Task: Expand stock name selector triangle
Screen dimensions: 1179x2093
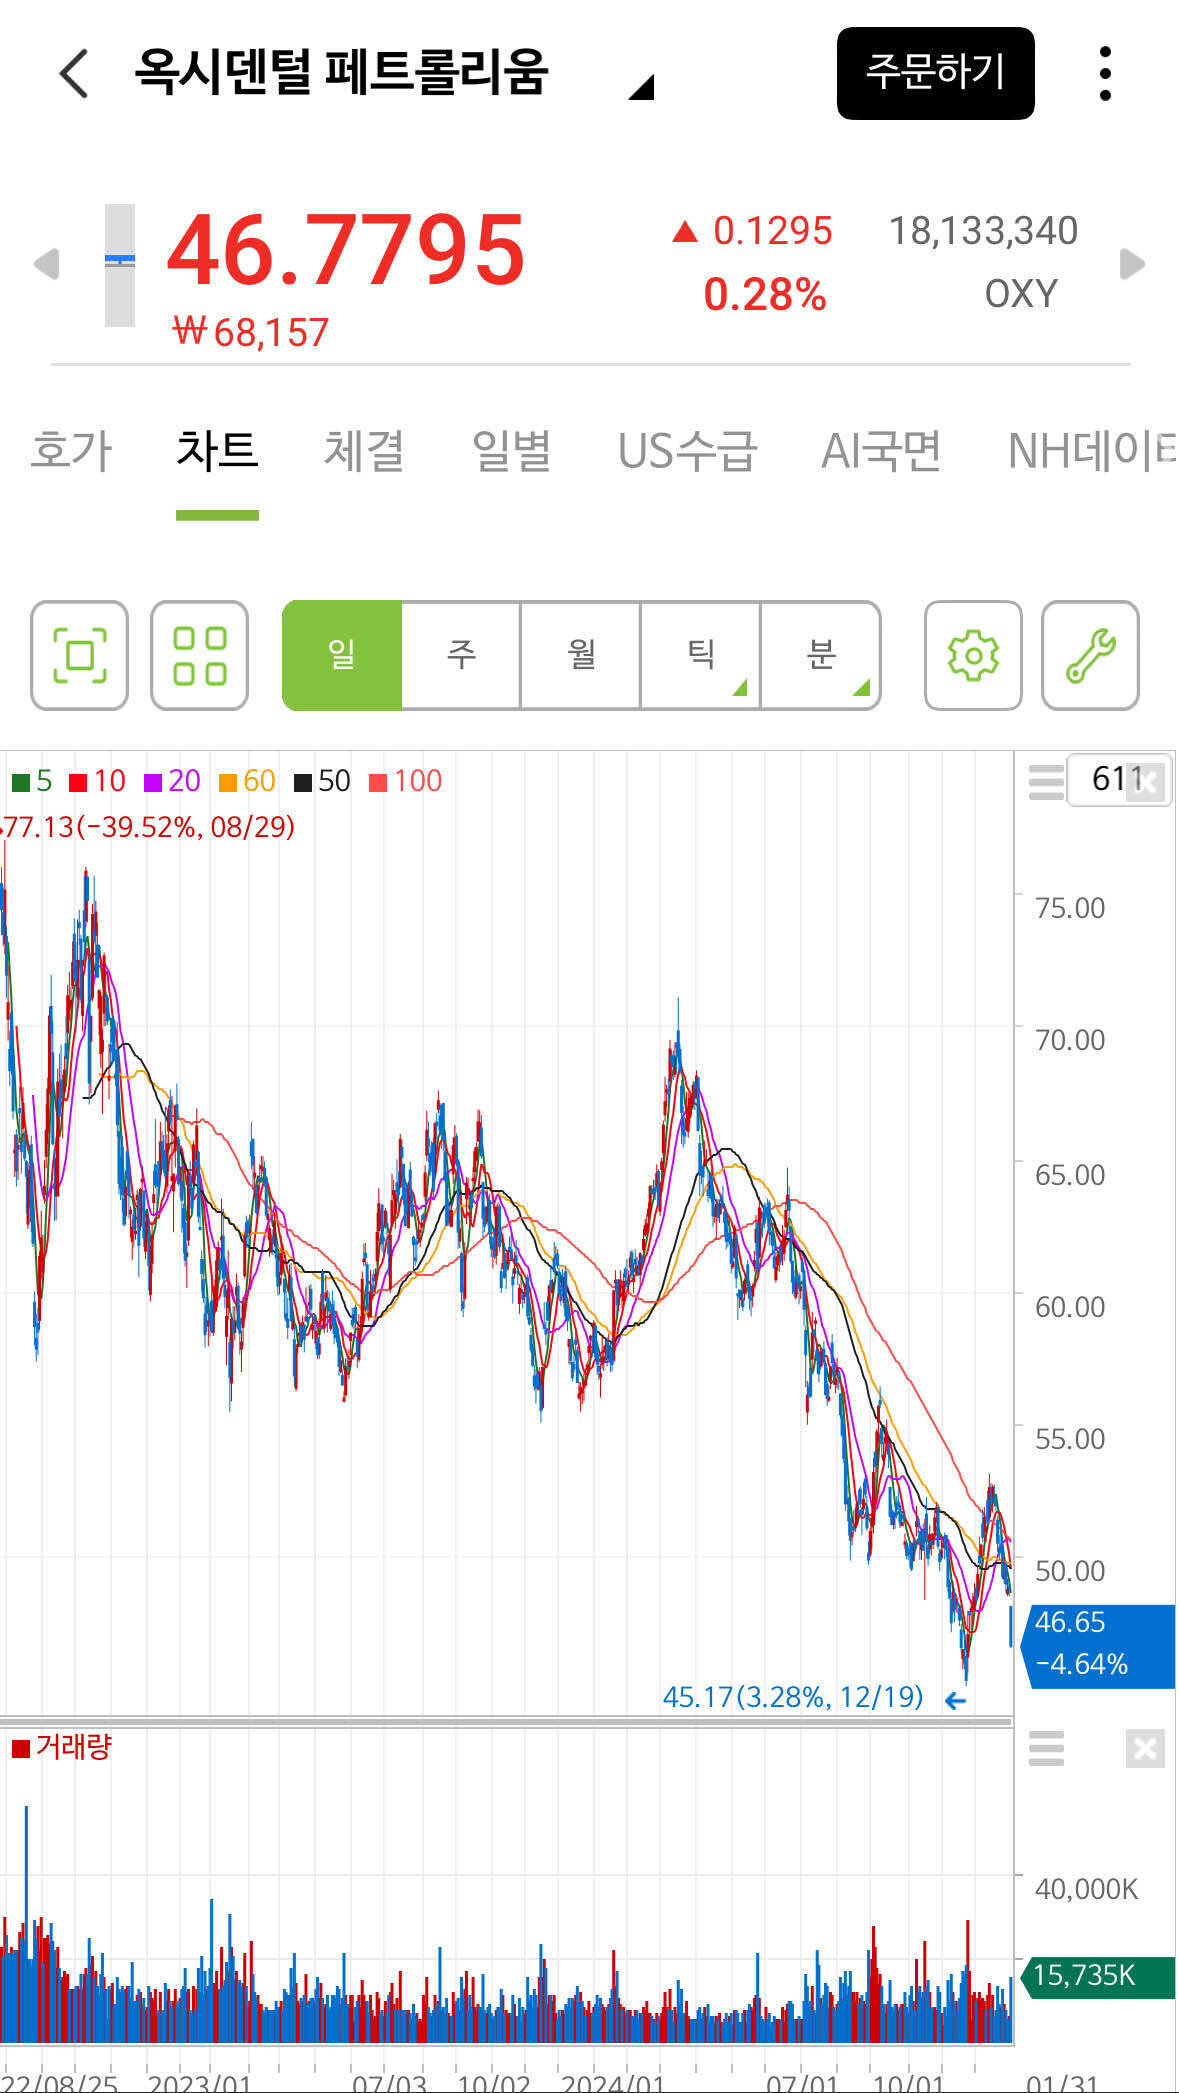Action: [641, 88]
